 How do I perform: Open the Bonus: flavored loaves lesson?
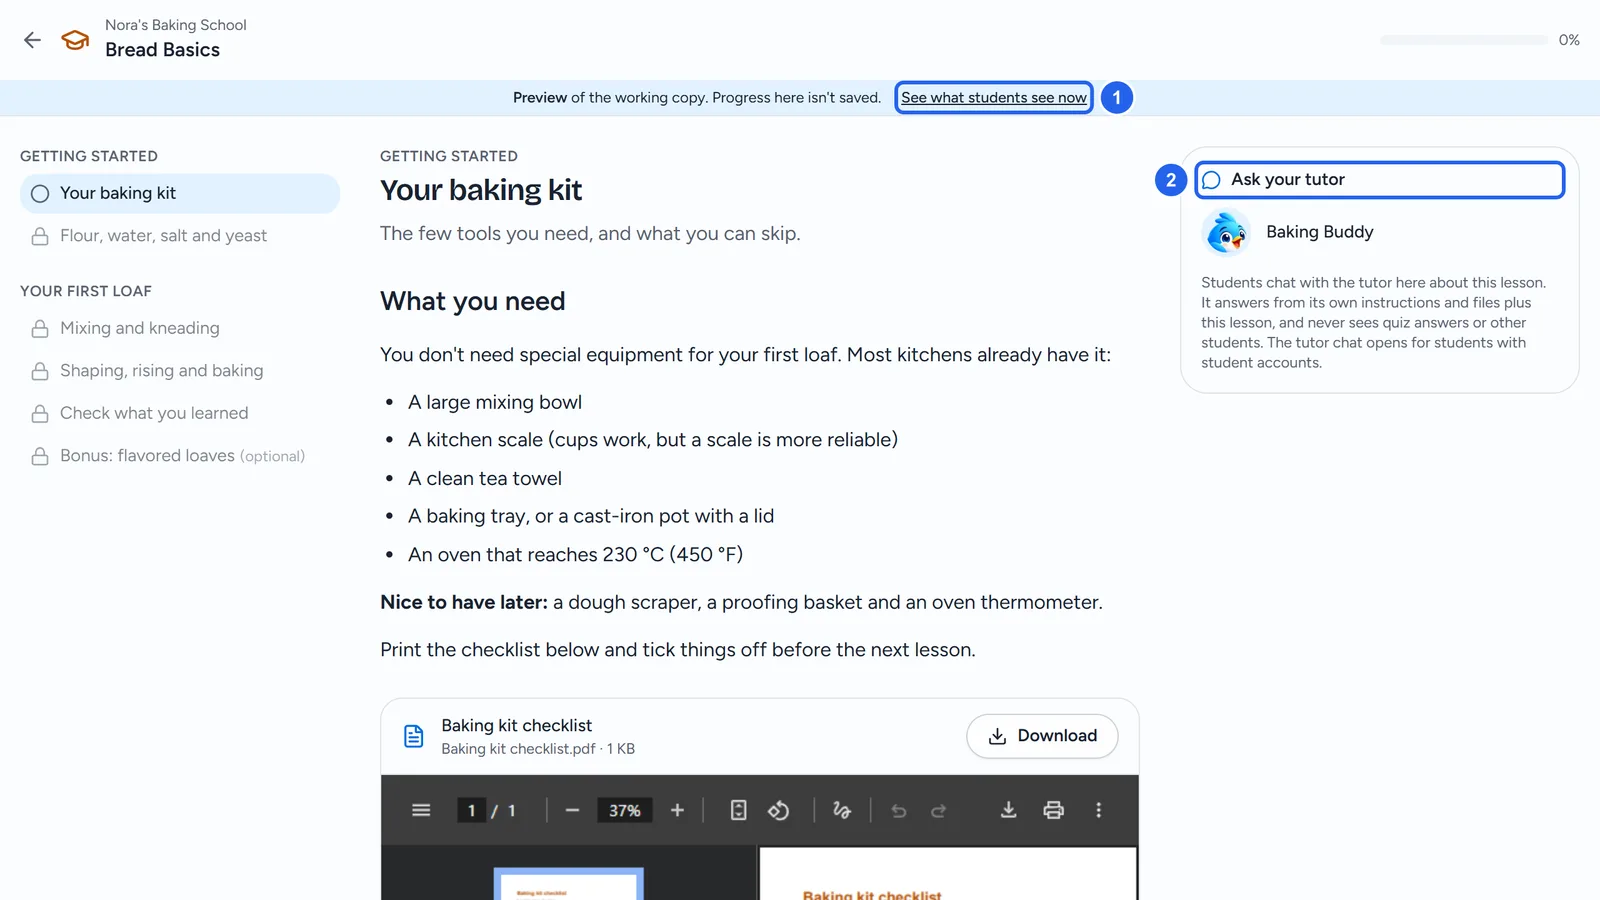180,456
